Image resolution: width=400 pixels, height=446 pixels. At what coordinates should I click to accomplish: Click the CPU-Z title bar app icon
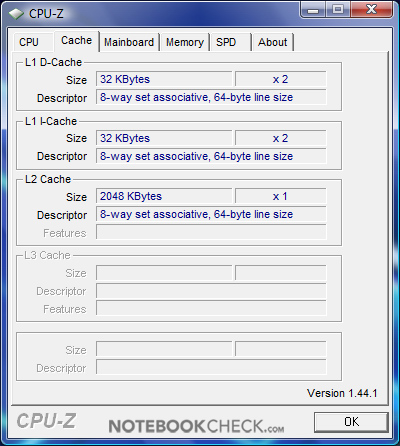(x=16, y=14)
